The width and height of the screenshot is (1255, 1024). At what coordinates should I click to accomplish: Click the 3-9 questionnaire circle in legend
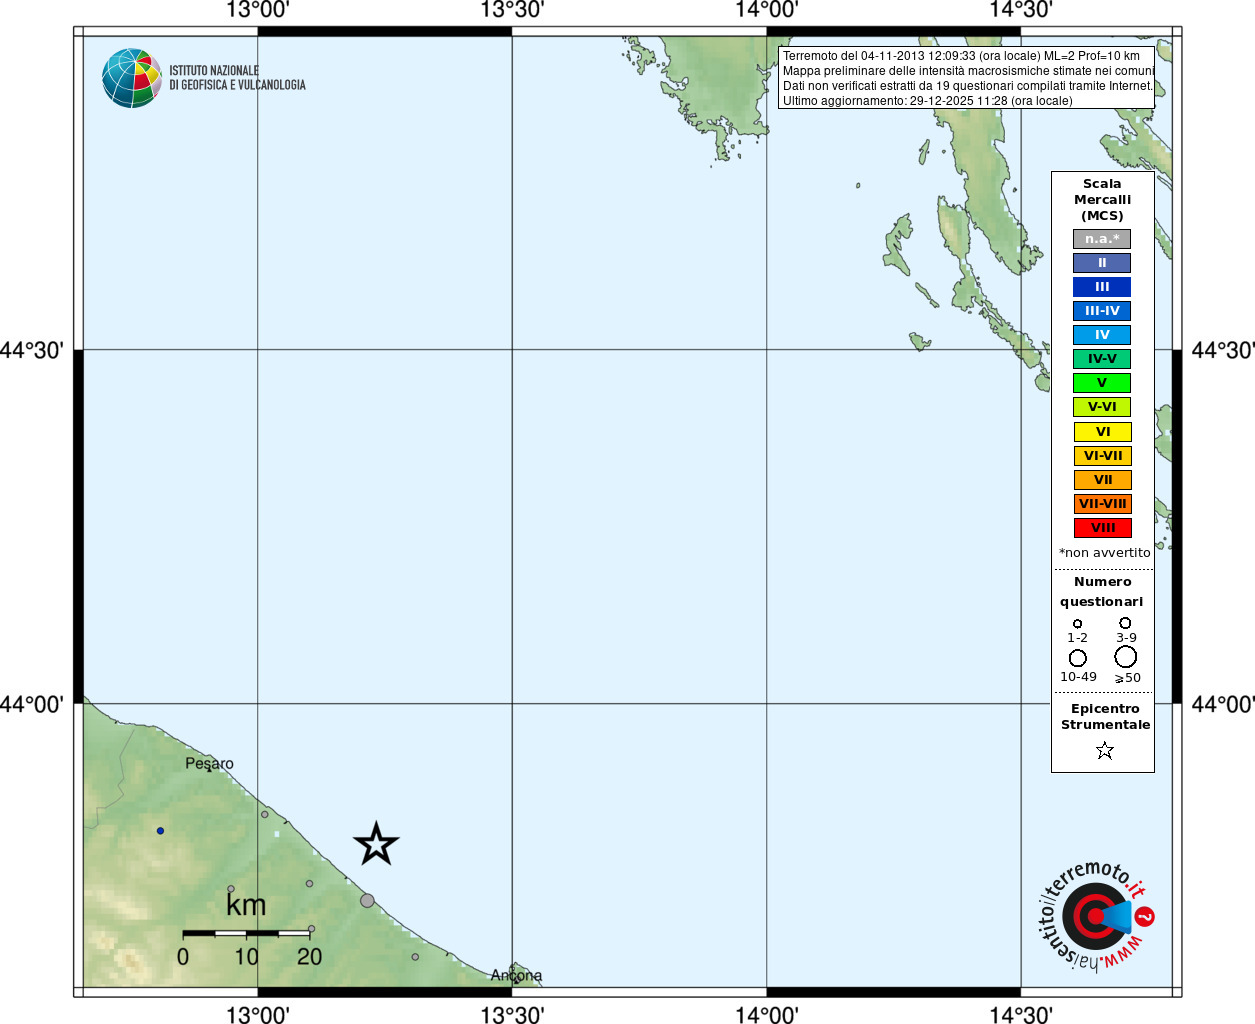(1125, 623)
